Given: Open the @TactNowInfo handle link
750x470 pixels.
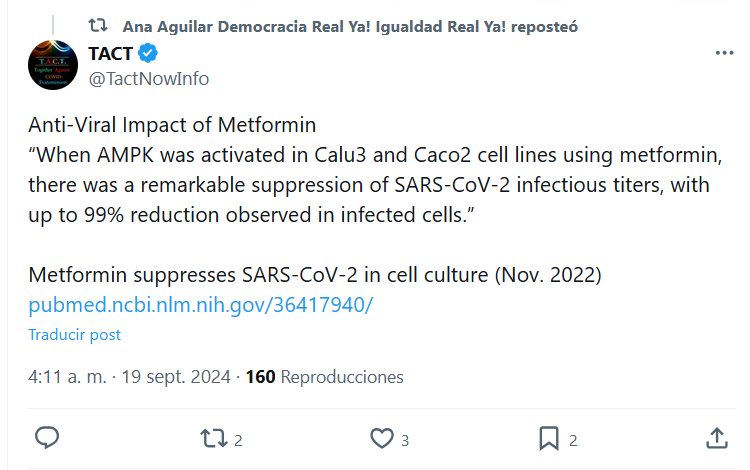Looking at the screenshot, I should 148,78.
